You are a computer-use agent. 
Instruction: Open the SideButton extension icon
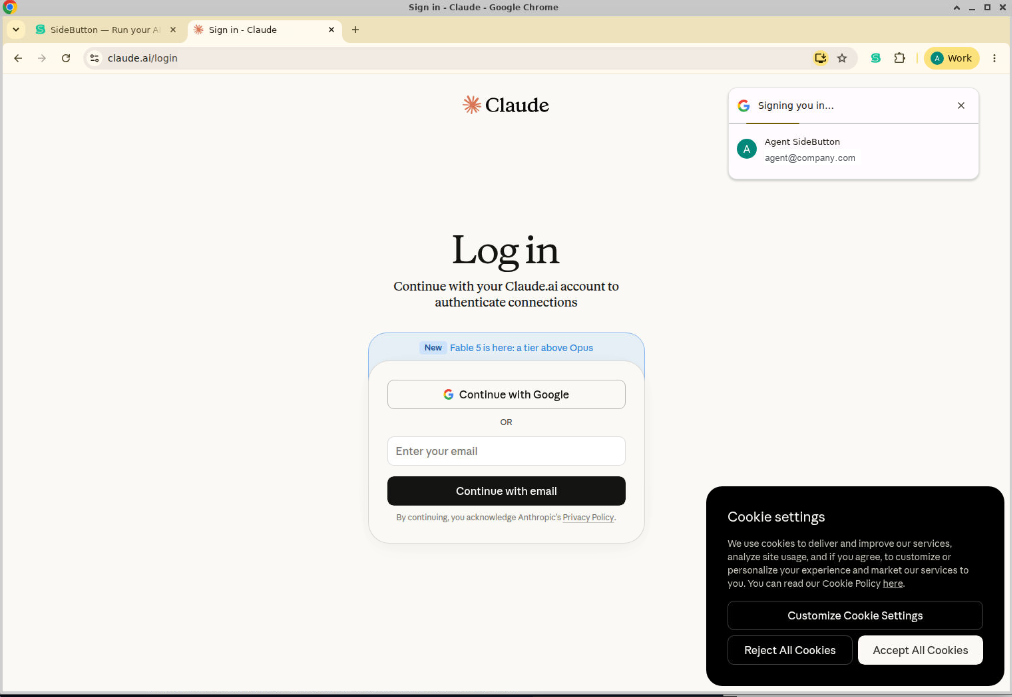click(875, 58)
